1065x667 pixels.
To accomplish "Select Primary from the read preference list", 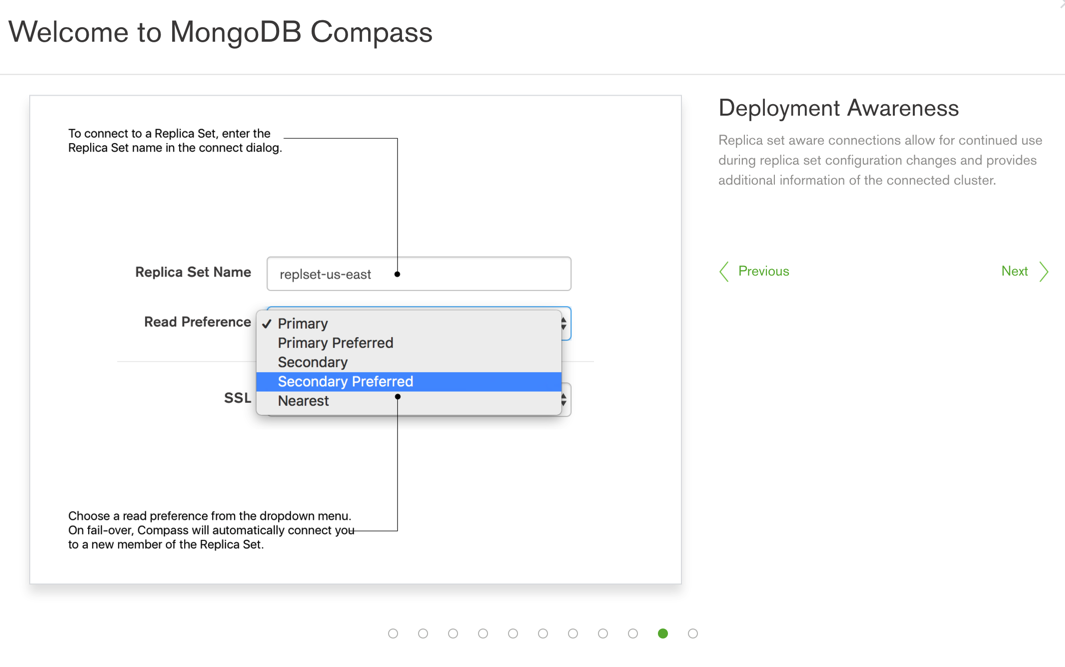I will tap(305, 323).
